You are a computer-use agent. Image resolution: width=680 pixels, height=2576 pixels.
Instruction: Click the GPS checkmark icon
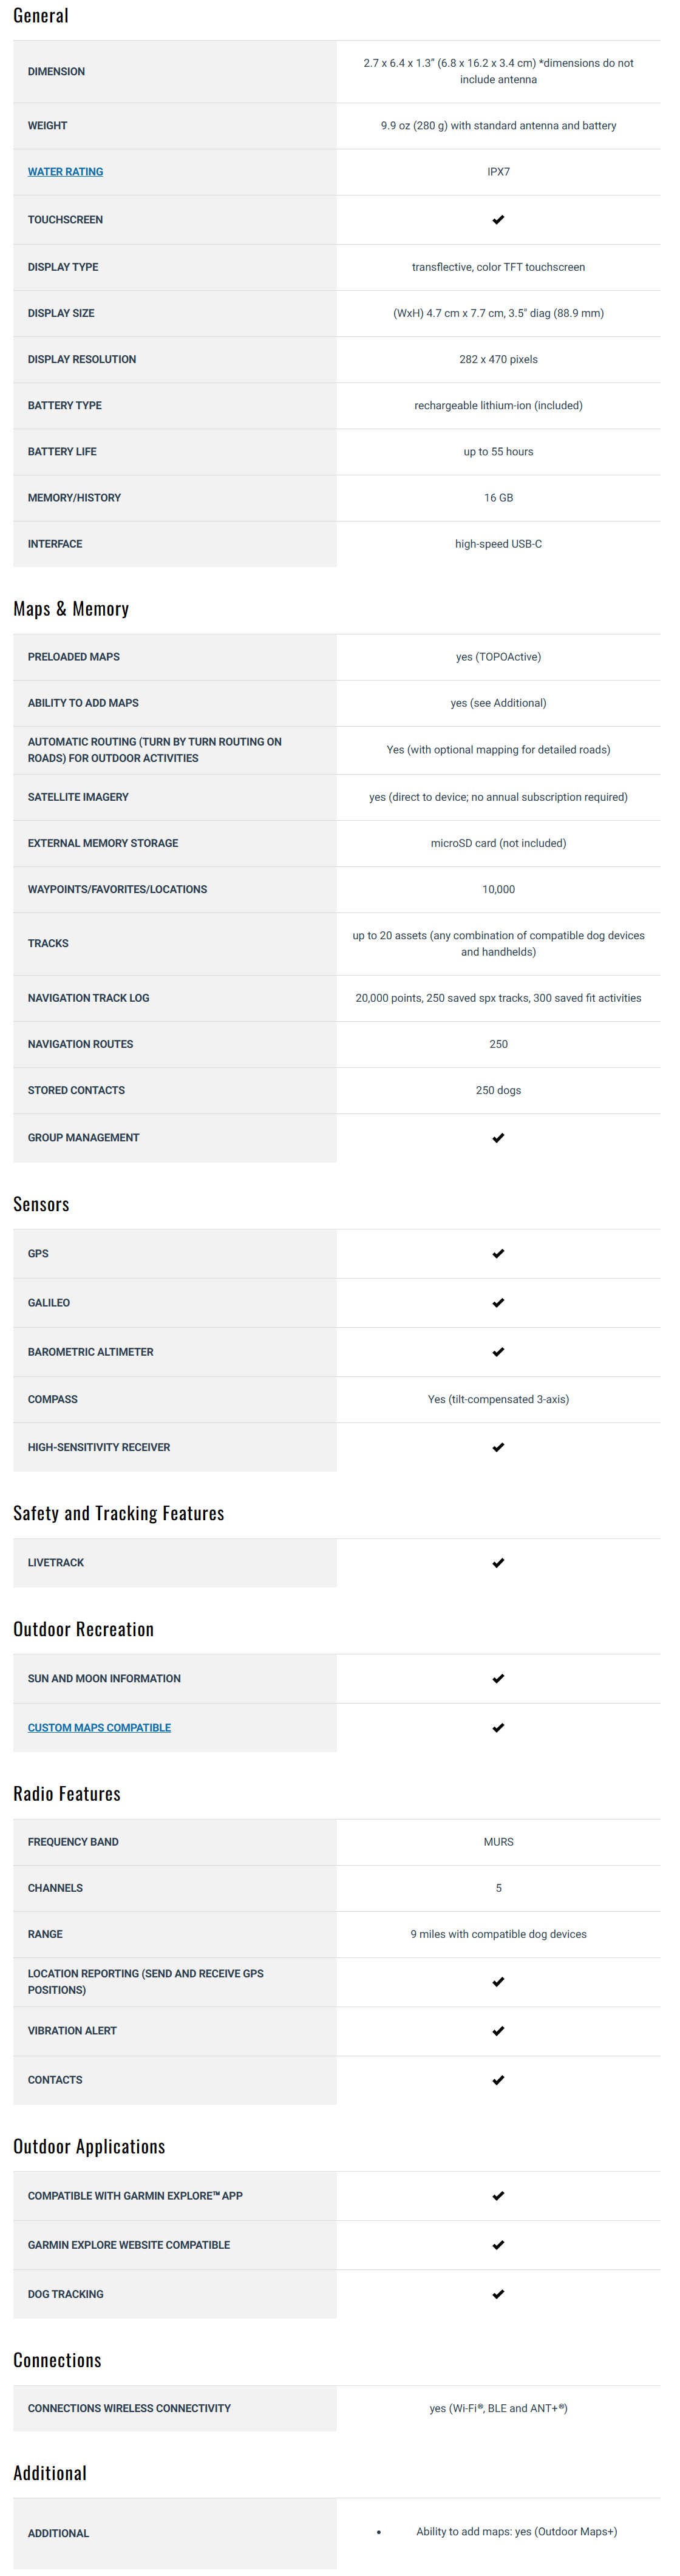click(498, 1253)
